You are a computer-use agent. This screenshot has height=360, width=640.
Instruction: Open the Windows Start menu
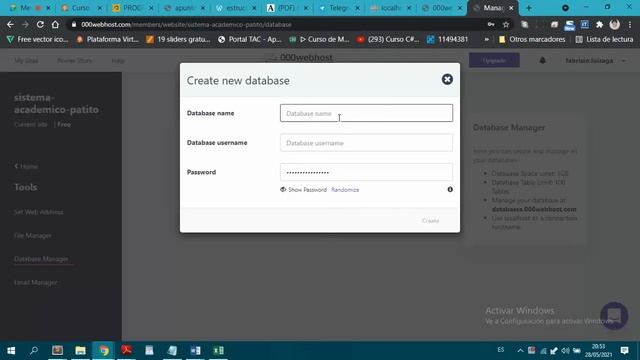pyautogui.click(x=11, y=351)
